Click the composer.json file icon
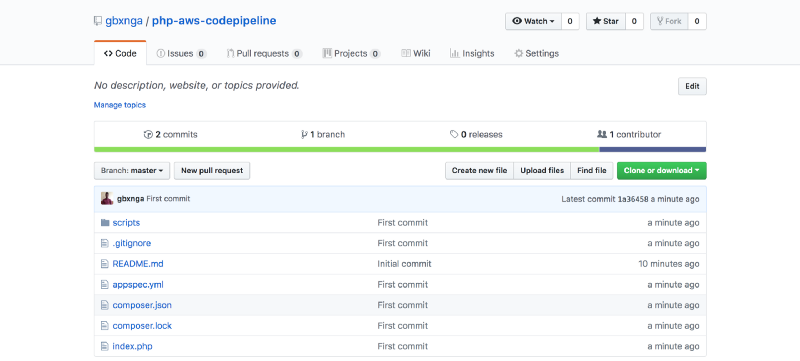The image size is (800, 361). point(105,305)
